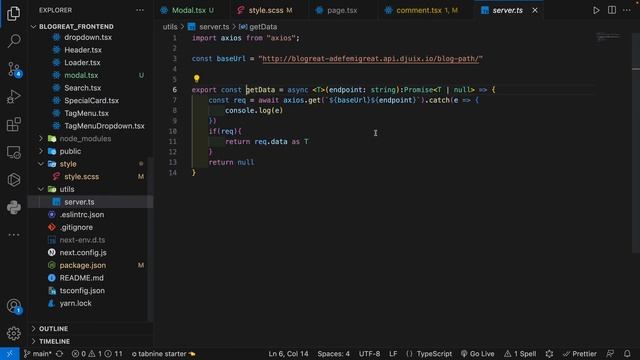Open notifications bell in status bar
The width and height of the screenshot is (640, 360).
coord(627,354)
